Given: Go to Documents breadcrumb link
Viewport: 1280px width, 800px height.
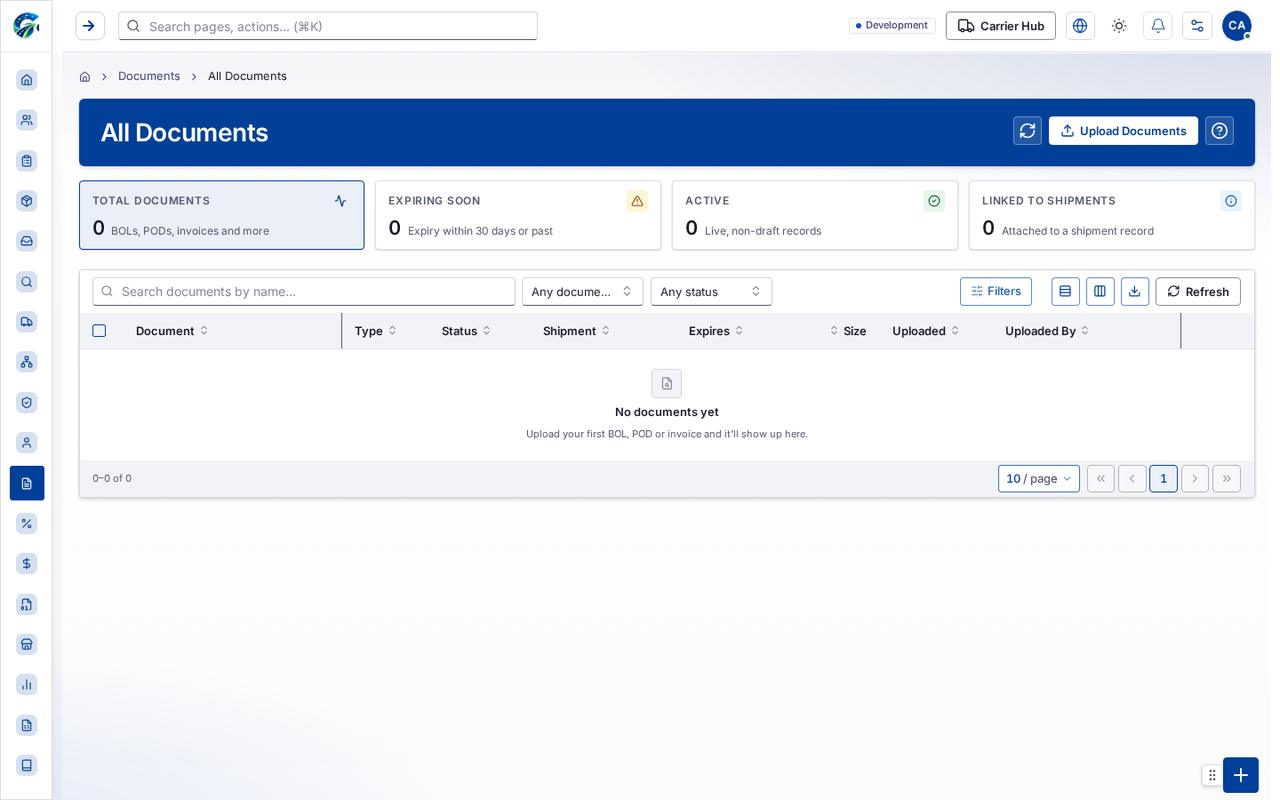Looking at the screenshot, I should 149,76.
